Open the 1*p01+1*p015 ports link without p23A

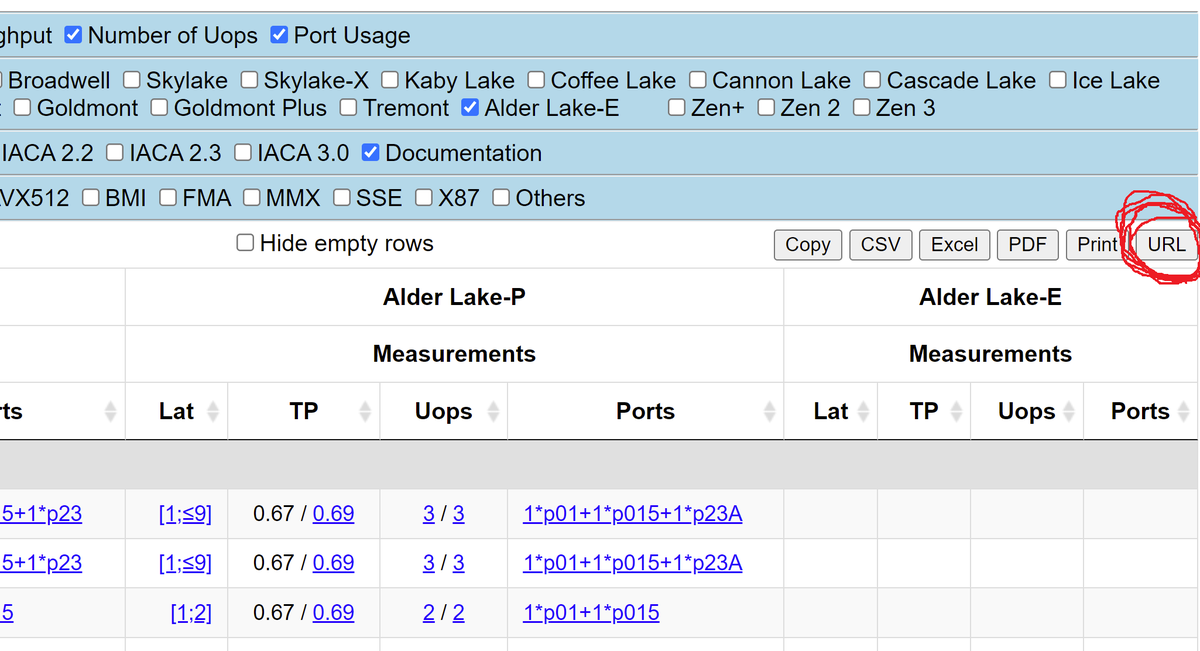tap(591, 612)
